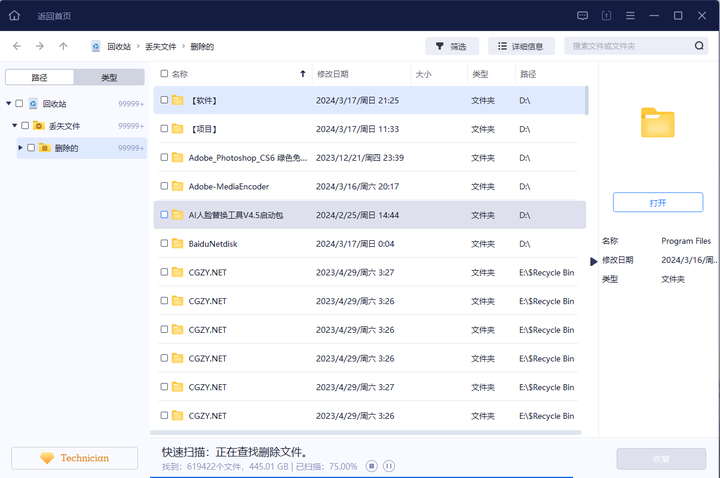Click the name column sort arrow
The image size is (720, 478).
(303, 74)
